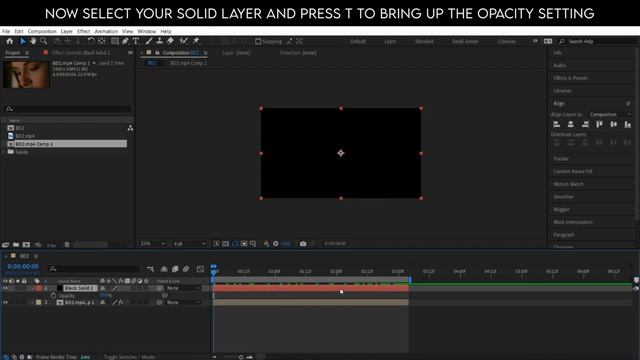Select the Rectangle shape tool
The height and width of the screenshot is (360, 640).
[115, 41]
